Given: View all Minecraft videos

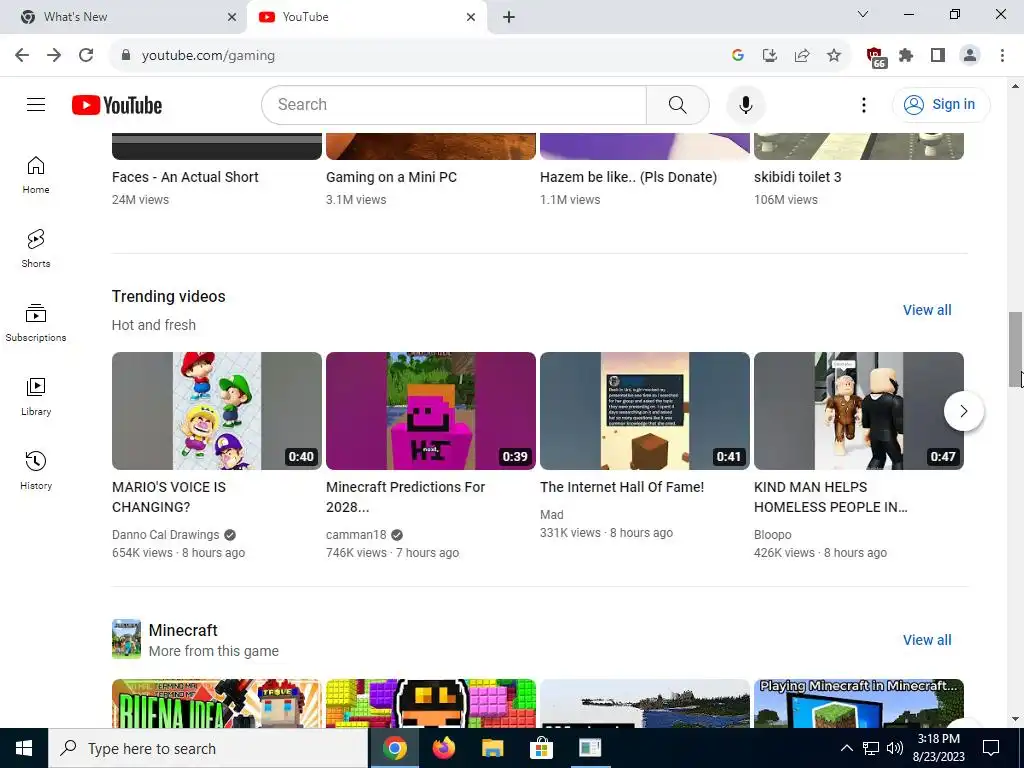Looking at the screenshot, I should click(x=927, y=640).
